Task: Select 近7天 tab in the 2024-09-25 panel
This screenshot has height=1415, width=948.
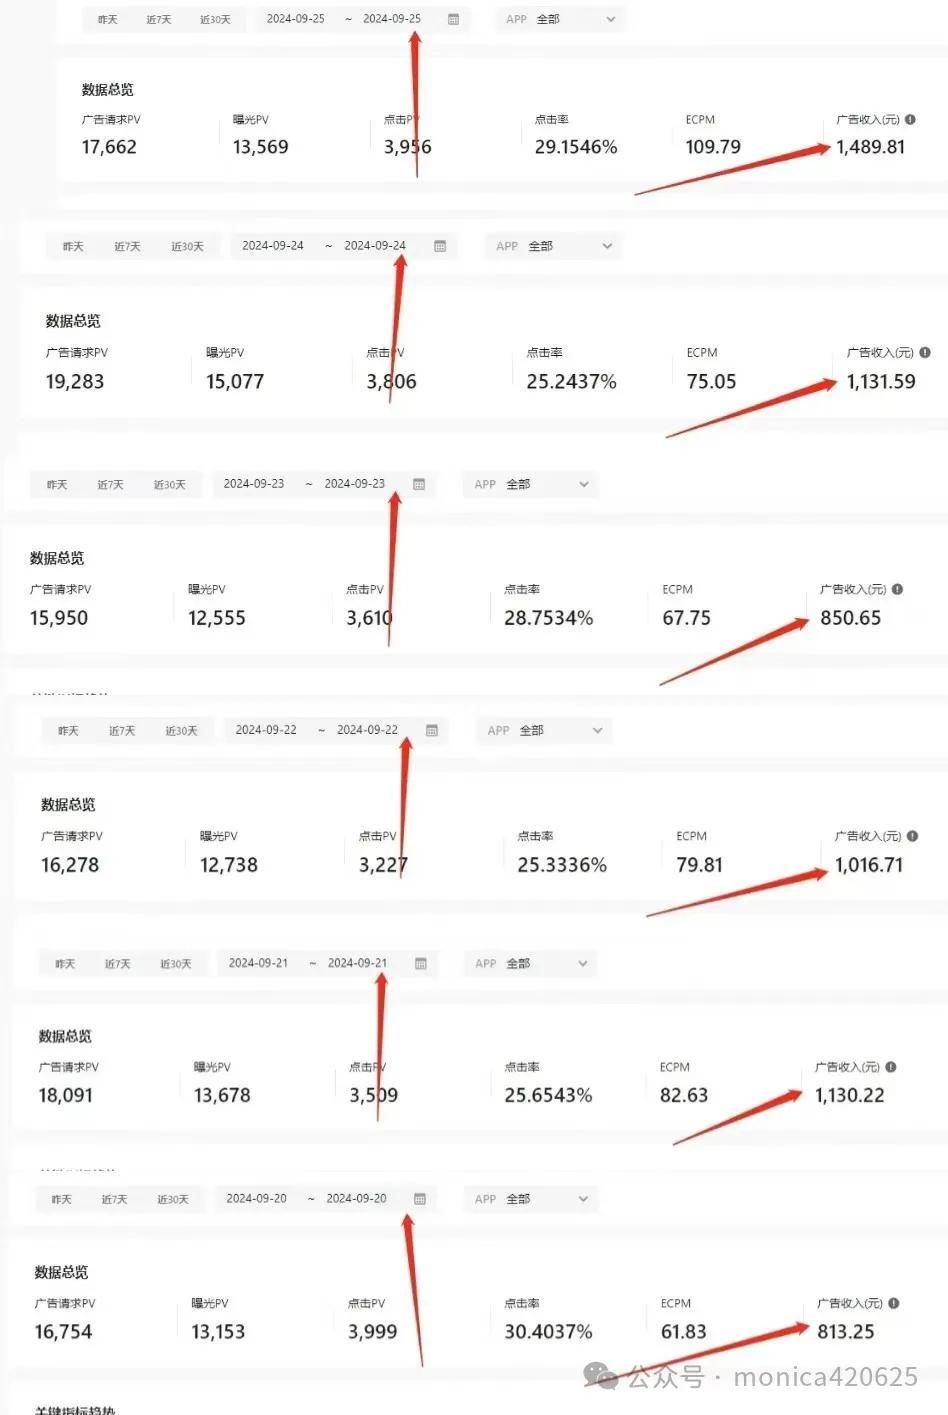Action: (159, 20)
